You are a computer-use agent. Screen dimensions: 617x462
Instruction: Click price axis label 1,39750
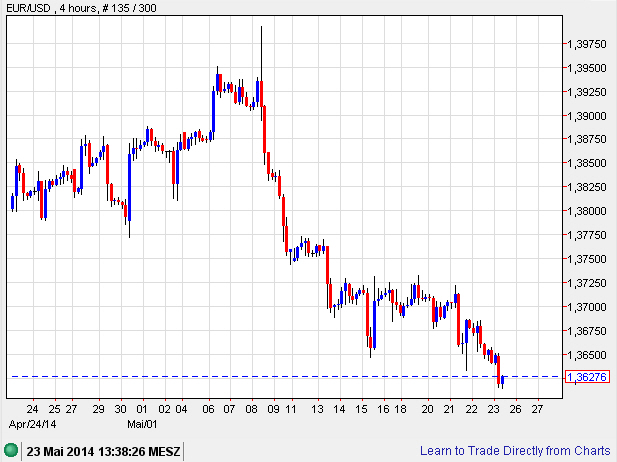(x=587, y=44)
